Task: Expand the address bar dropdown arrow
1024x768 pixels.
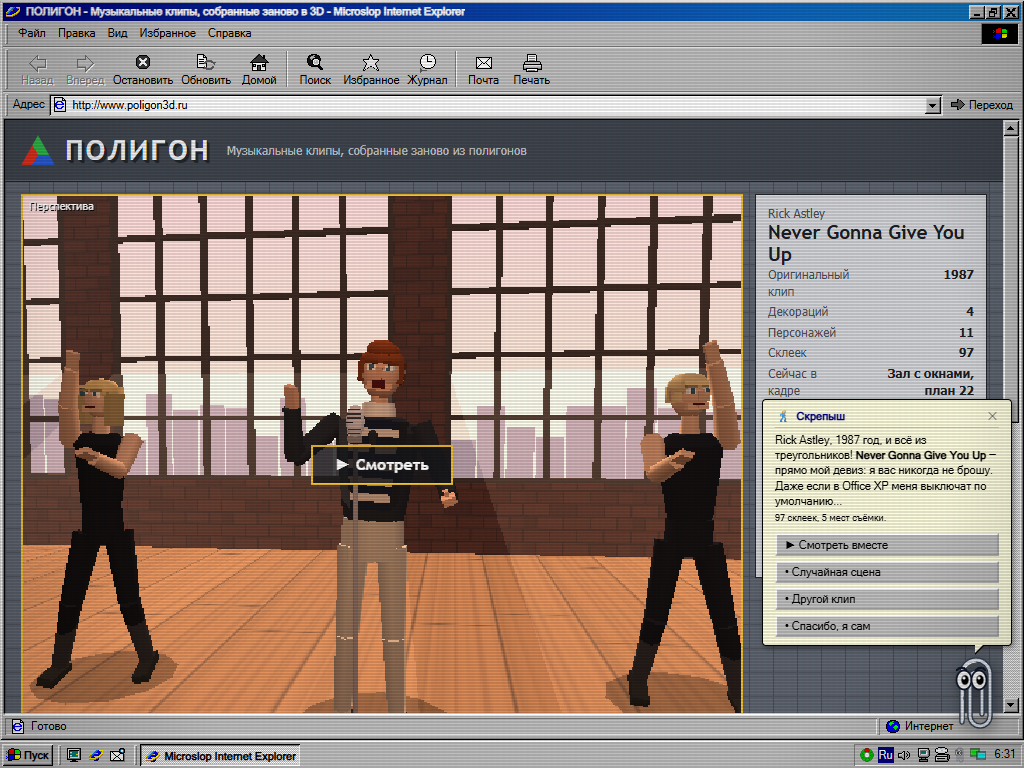Action: [x=933, y=105]
